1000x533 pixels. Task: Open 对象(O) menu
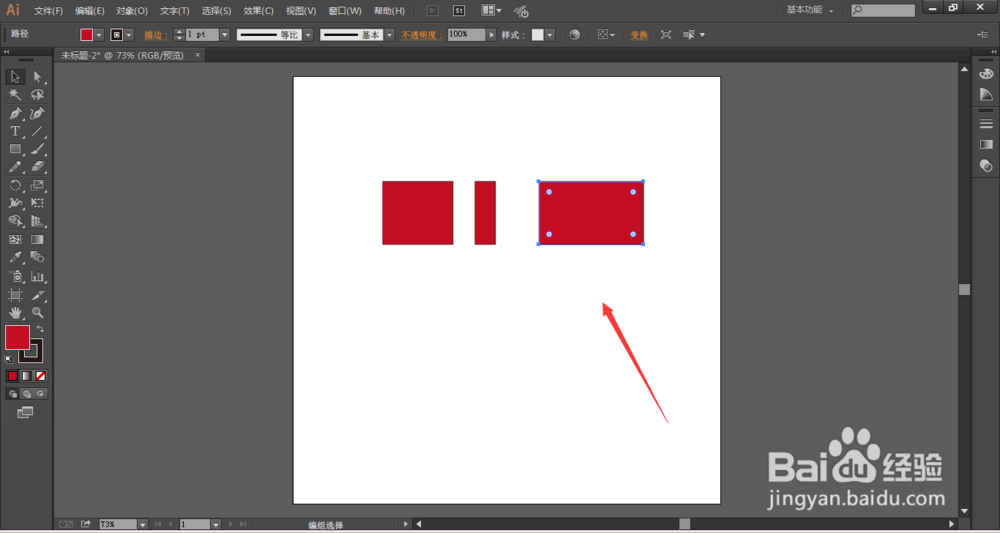[x=131, y=11]
